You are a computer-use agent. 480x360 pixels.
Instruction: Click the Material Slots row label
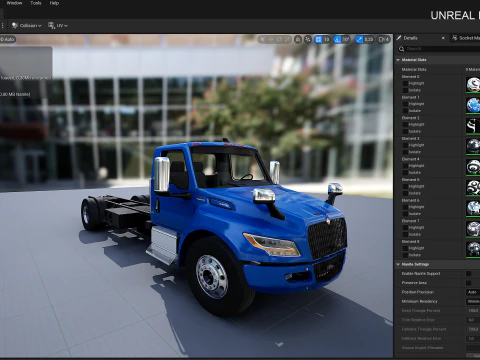click(414, 69)
